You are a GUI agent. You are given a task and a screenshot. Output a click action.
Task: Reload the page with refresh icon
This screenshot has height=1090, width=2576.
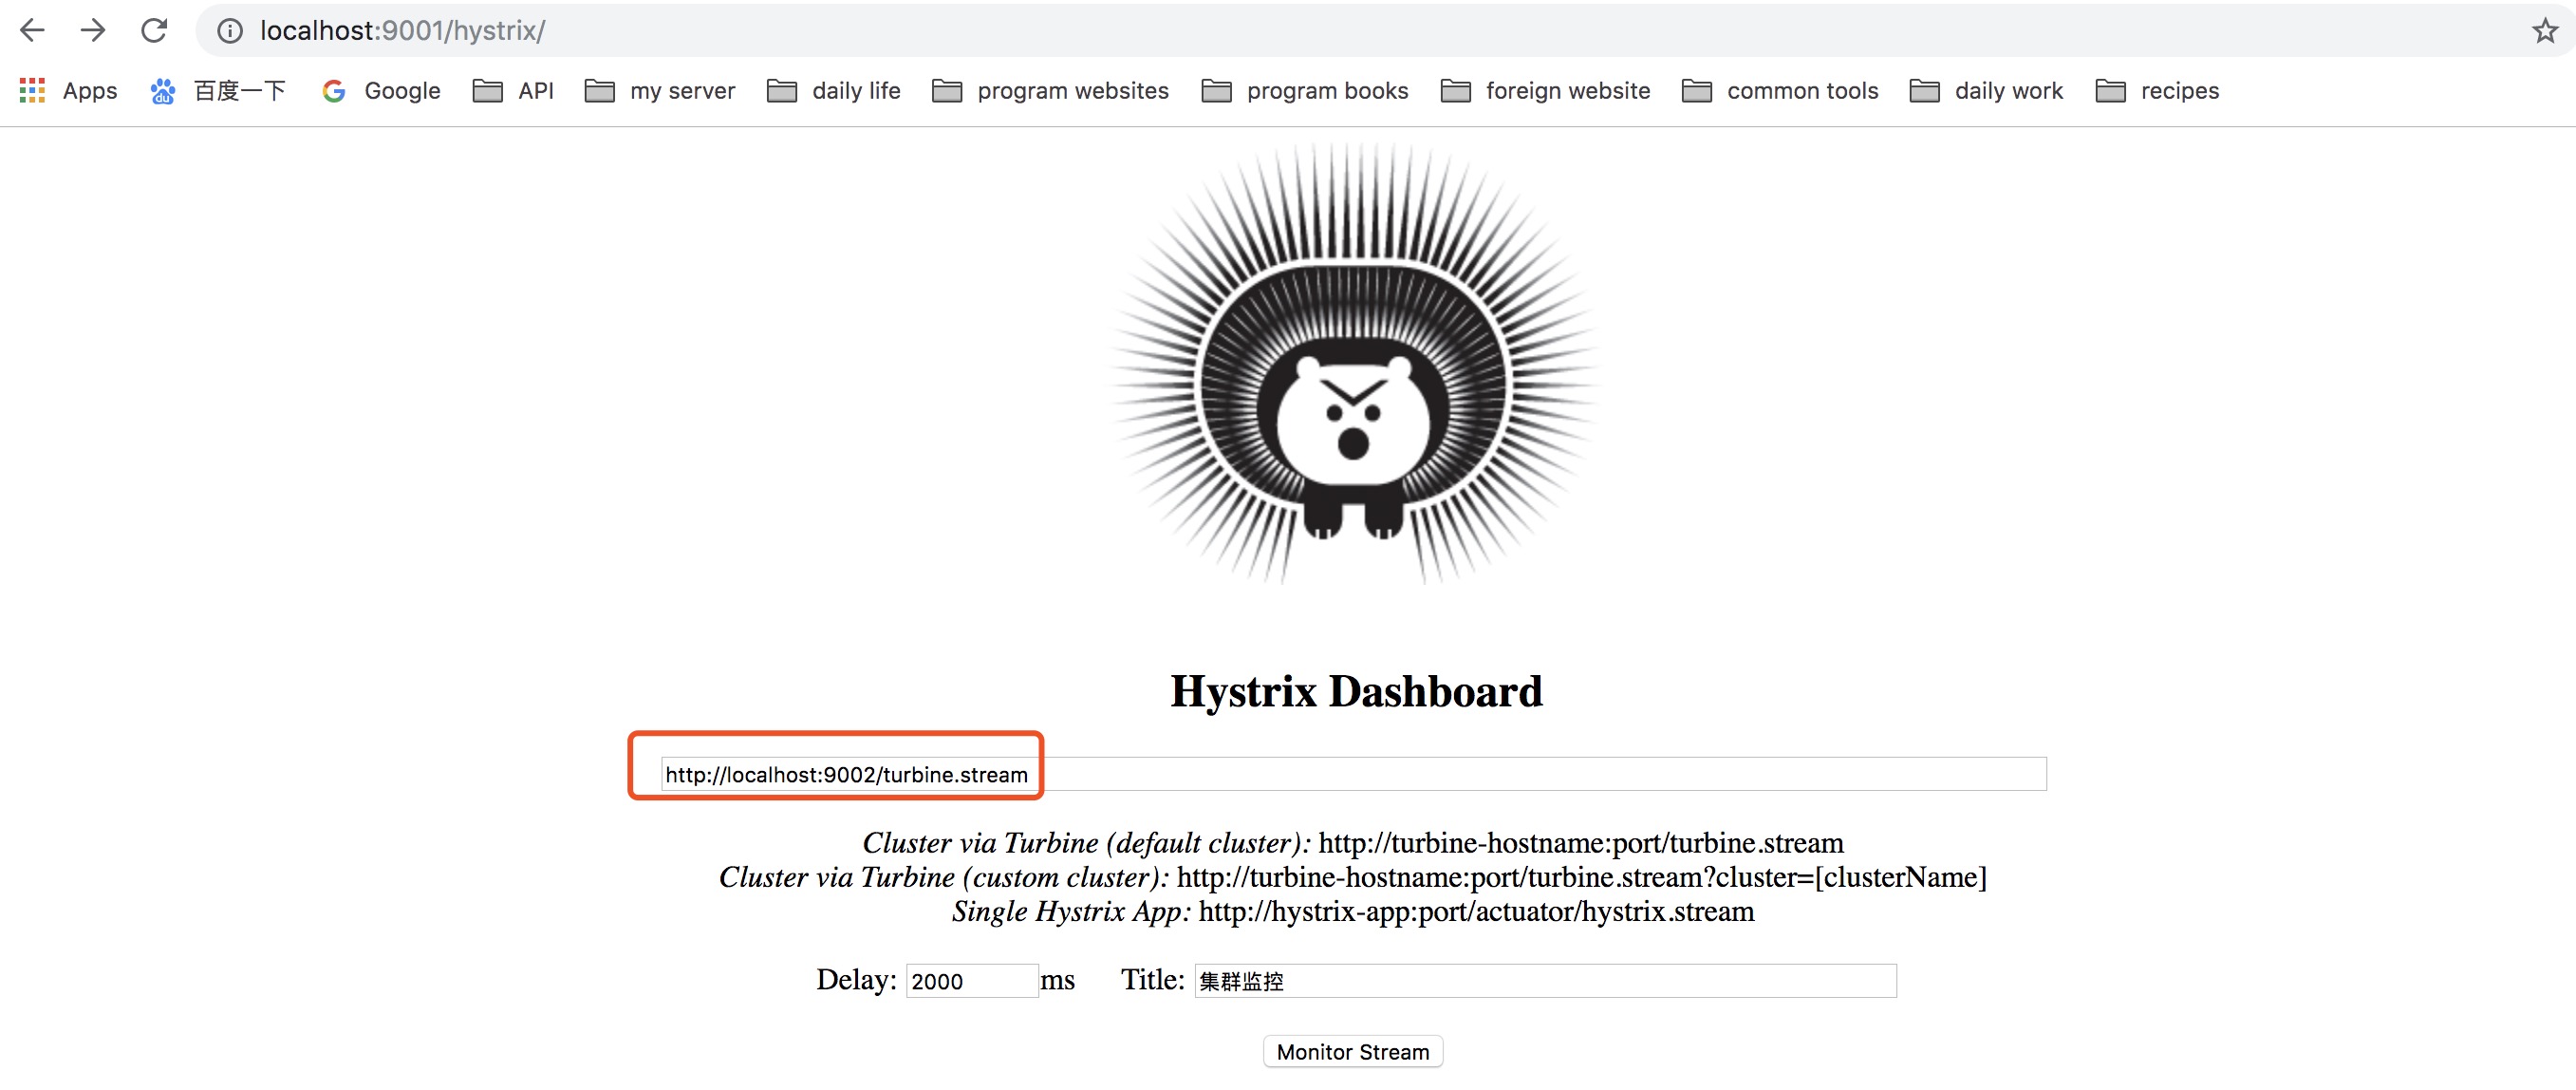[154, 30]
